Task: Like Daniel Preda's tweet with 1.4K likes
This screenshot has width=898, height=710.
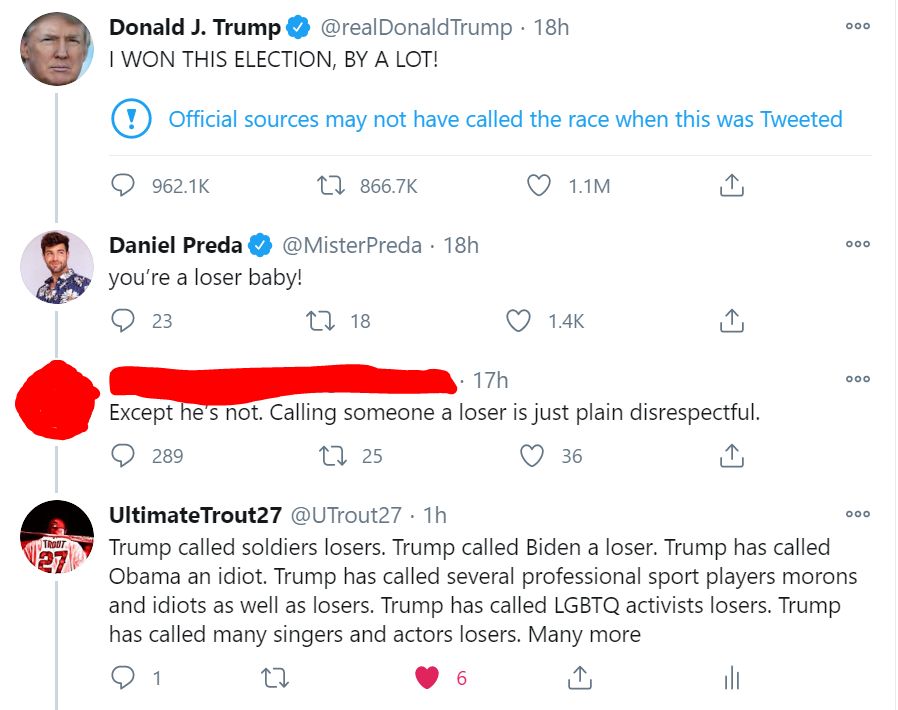Action: (518, 320)
